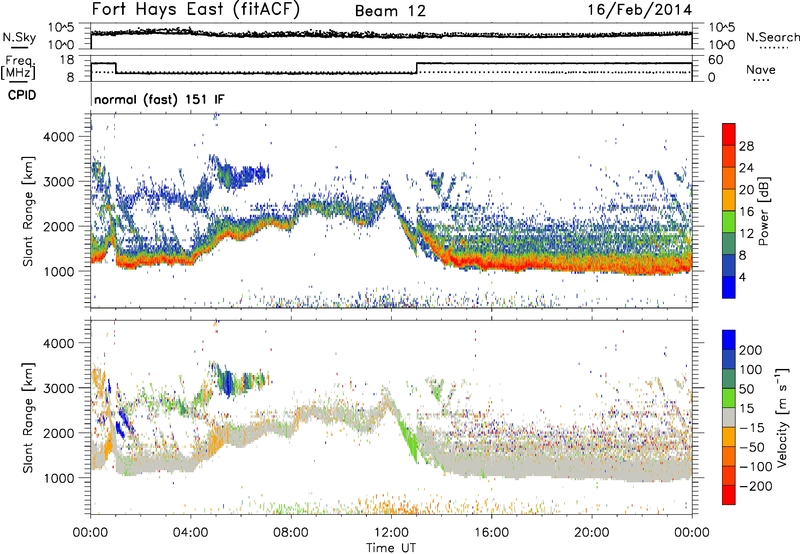Click the blue bottom of the power colorbar

click(729, 287)
